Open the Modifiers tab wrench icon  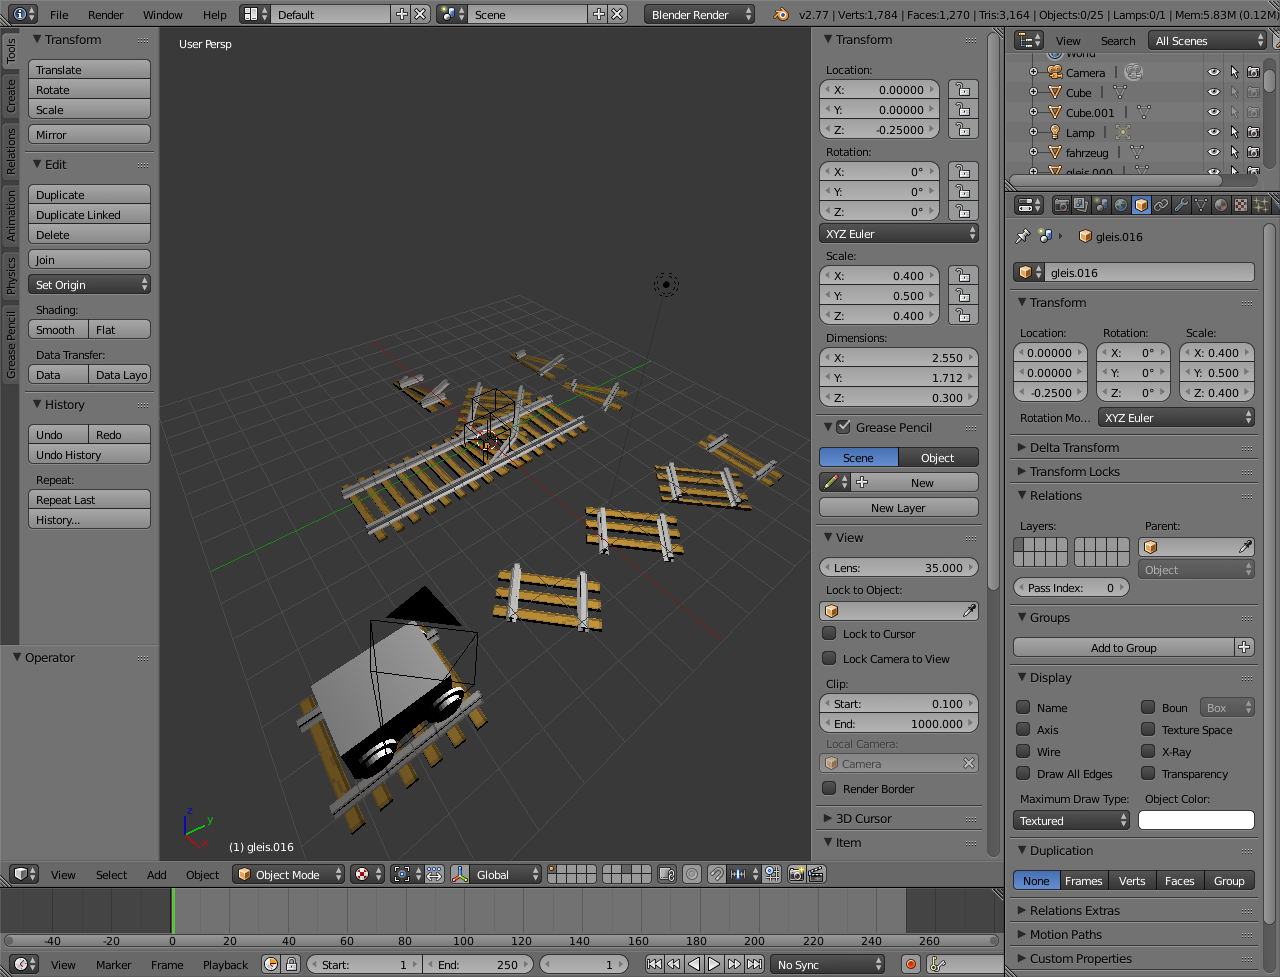click(x=1181, y=205)
